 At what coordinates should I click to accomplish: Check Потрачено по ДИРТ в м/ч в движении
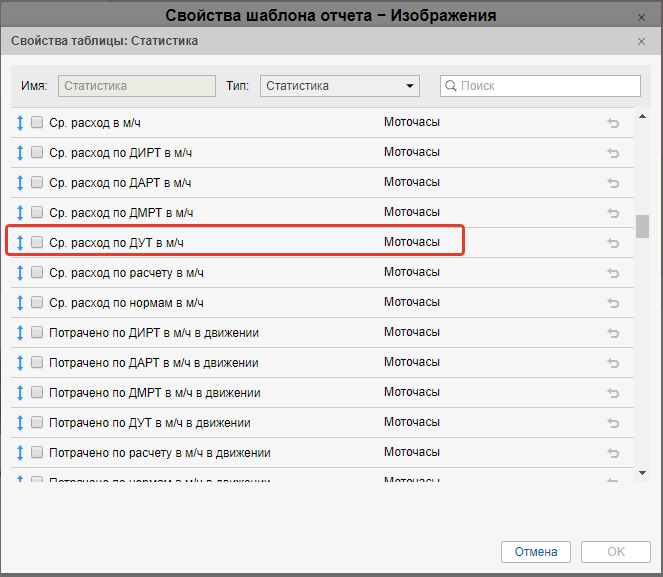coord(37,332)
